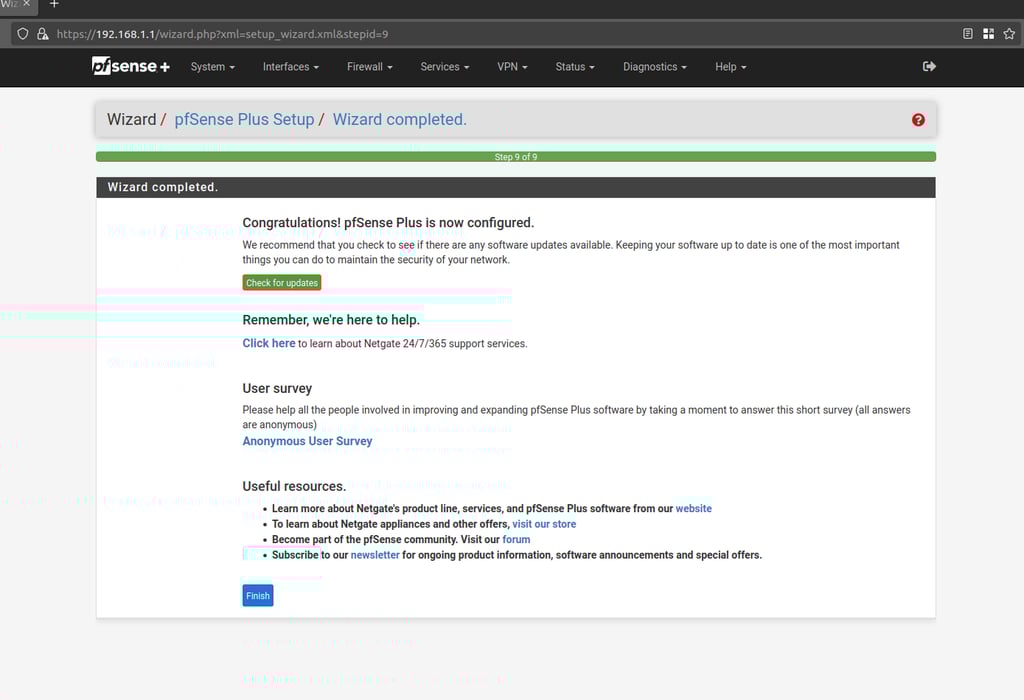Click the 'Step 9 of 9' progress bar
The image size is (1024, 700).
click(x=516, y=157)
